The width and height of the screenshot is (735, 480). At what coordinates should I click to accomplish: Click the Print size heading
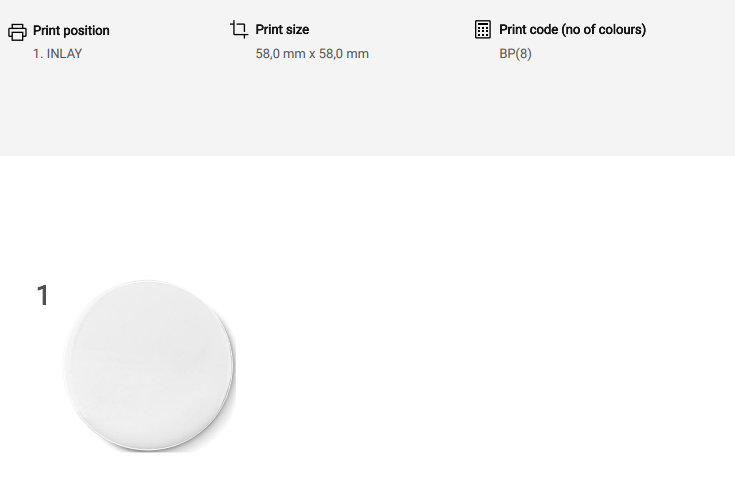click(x=282, y=30)
